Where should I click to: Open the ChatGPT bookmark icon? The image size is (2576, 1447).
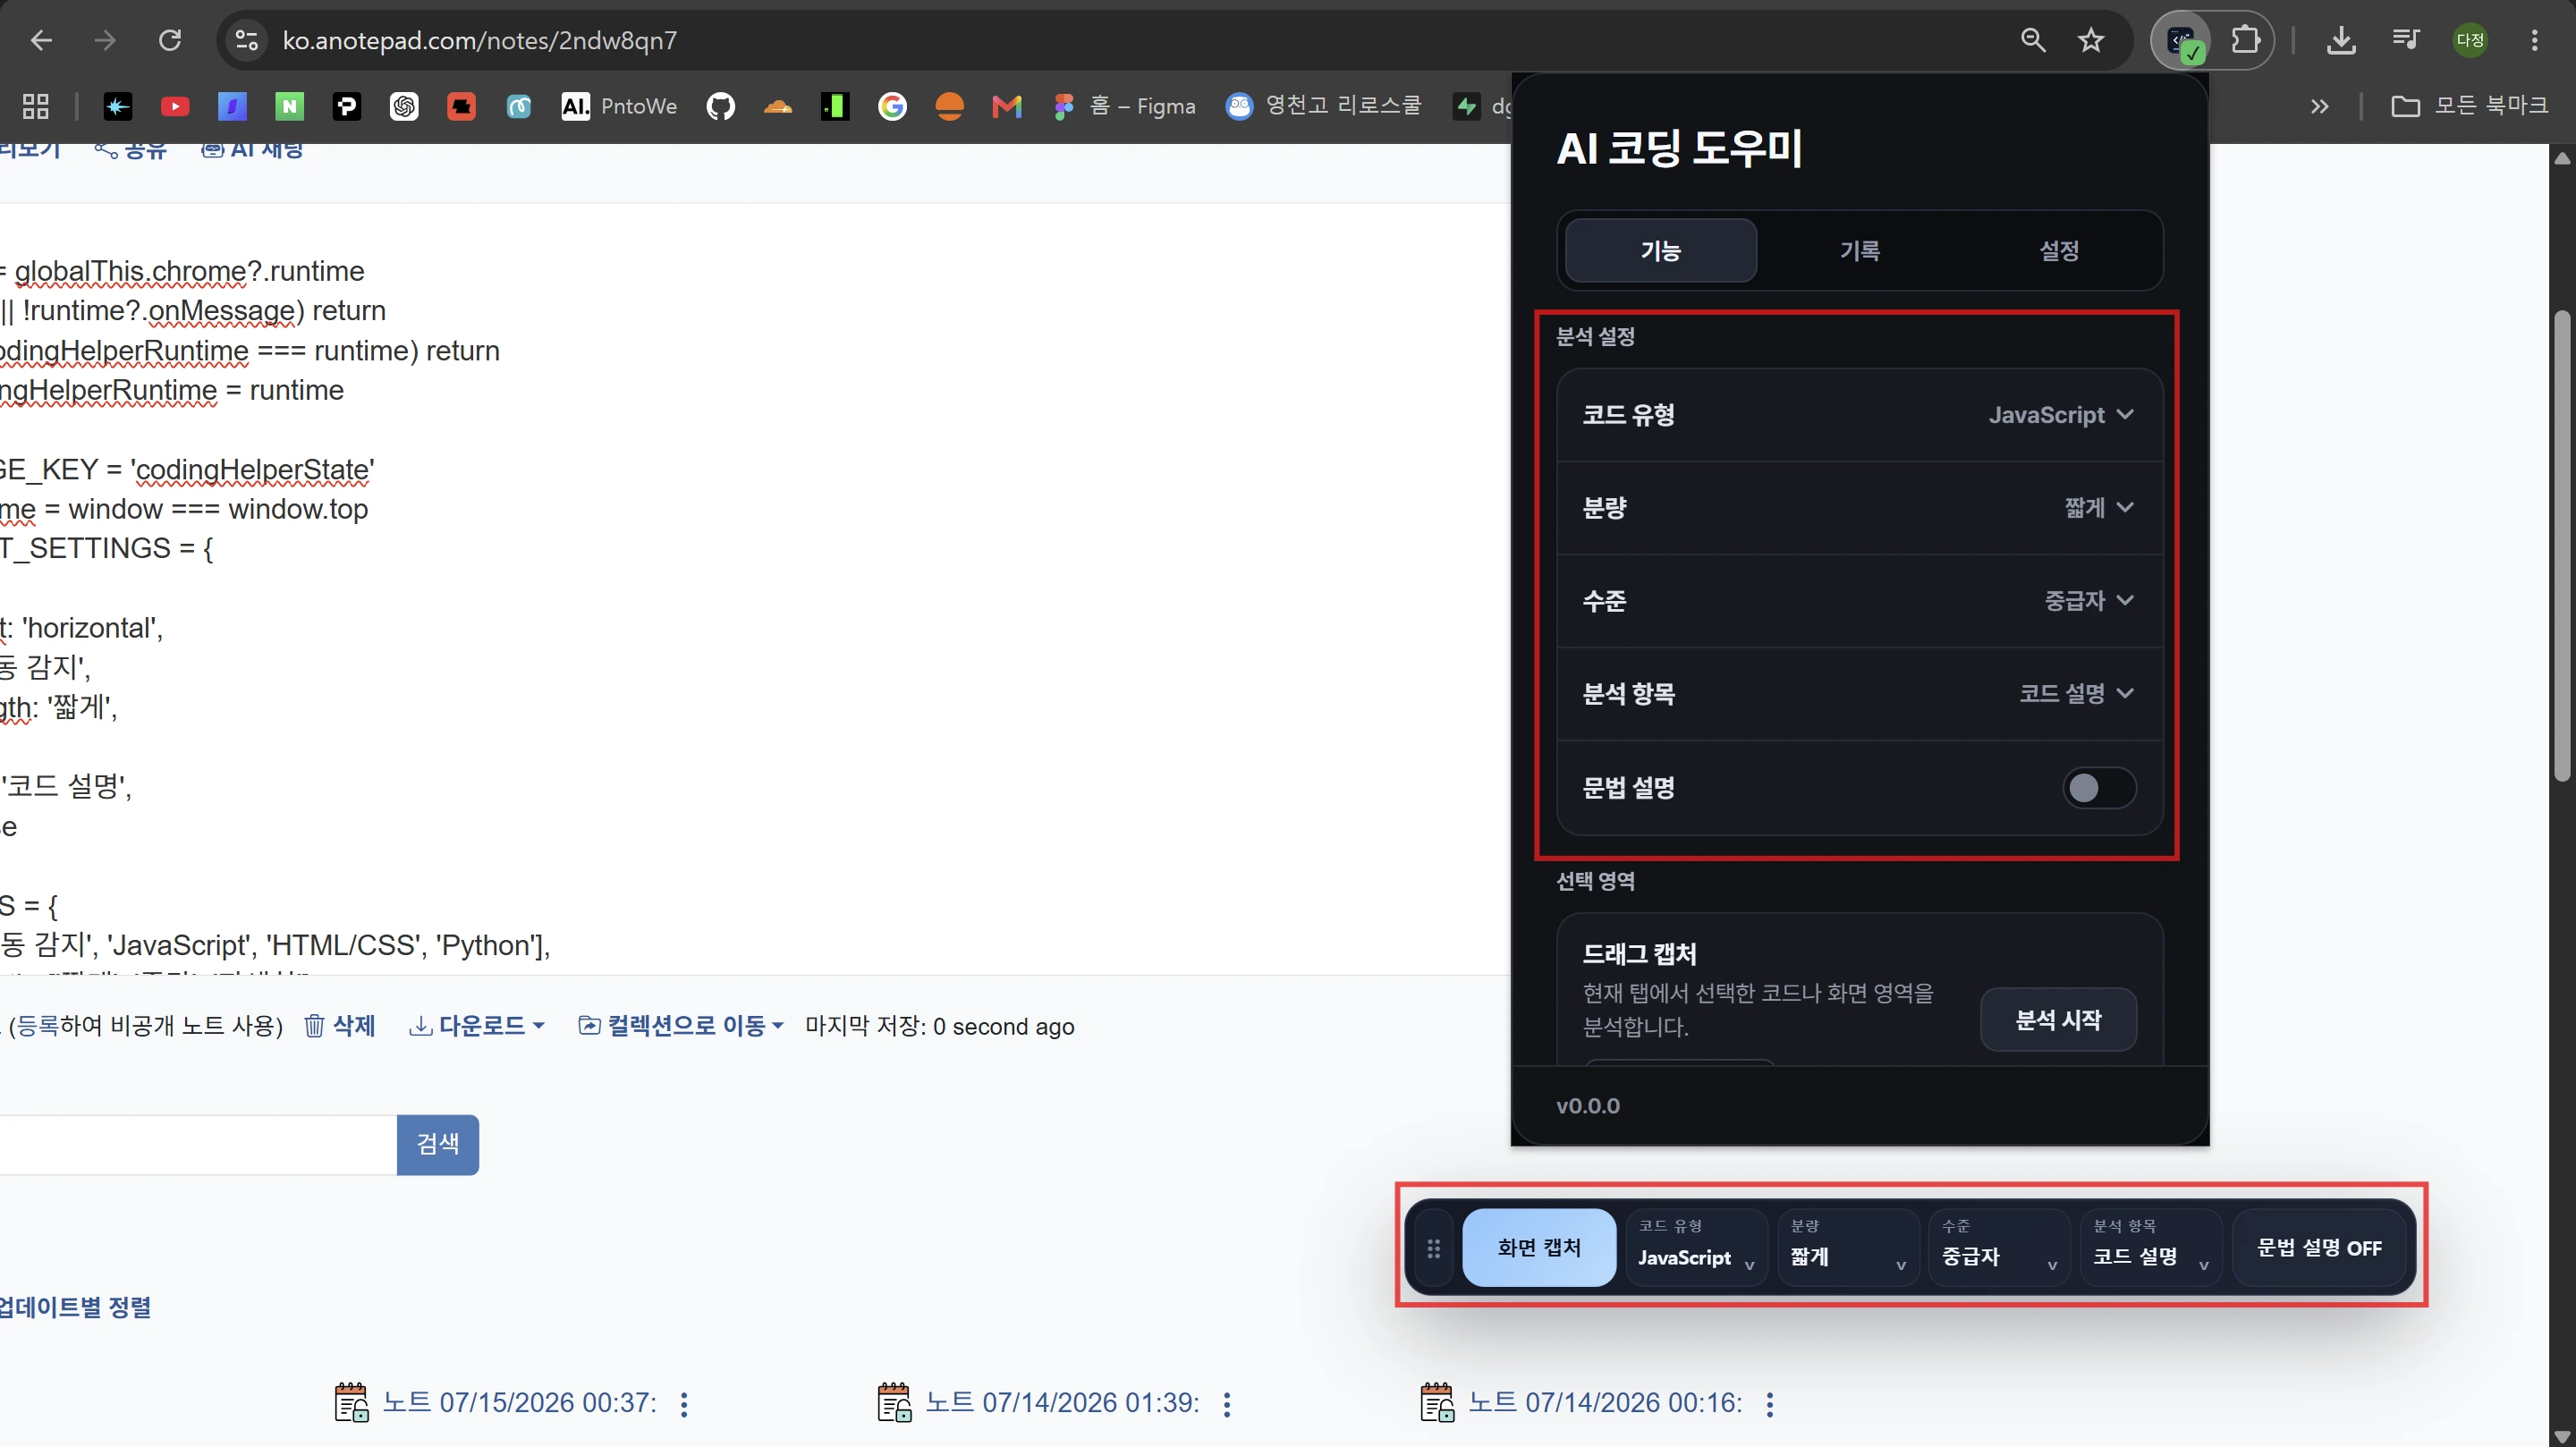point(404,106)
